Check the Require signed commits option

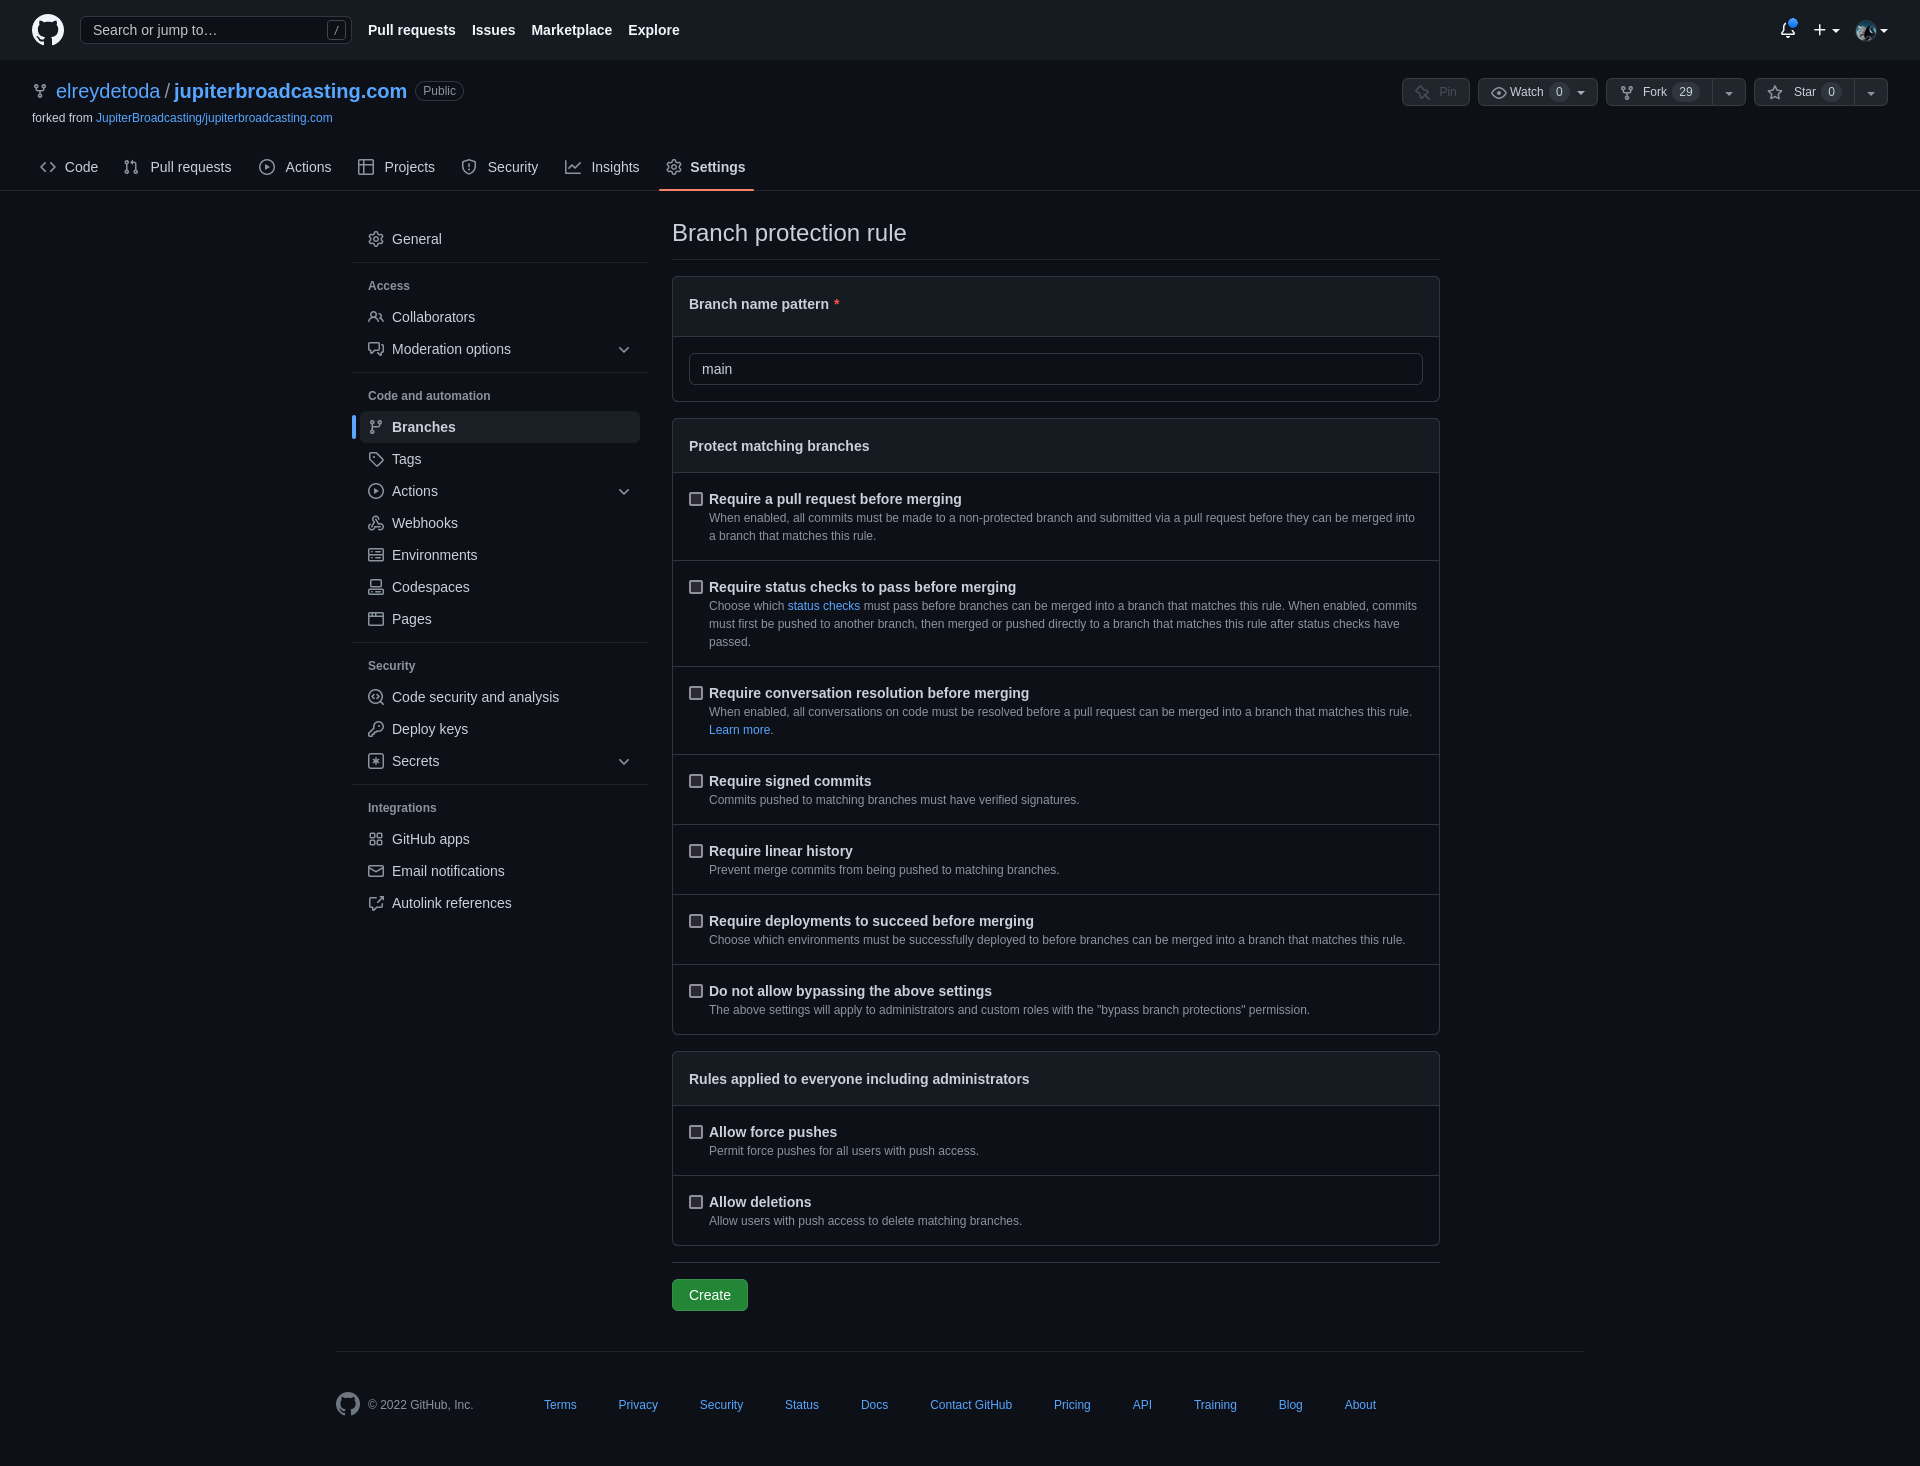point(696,781)
